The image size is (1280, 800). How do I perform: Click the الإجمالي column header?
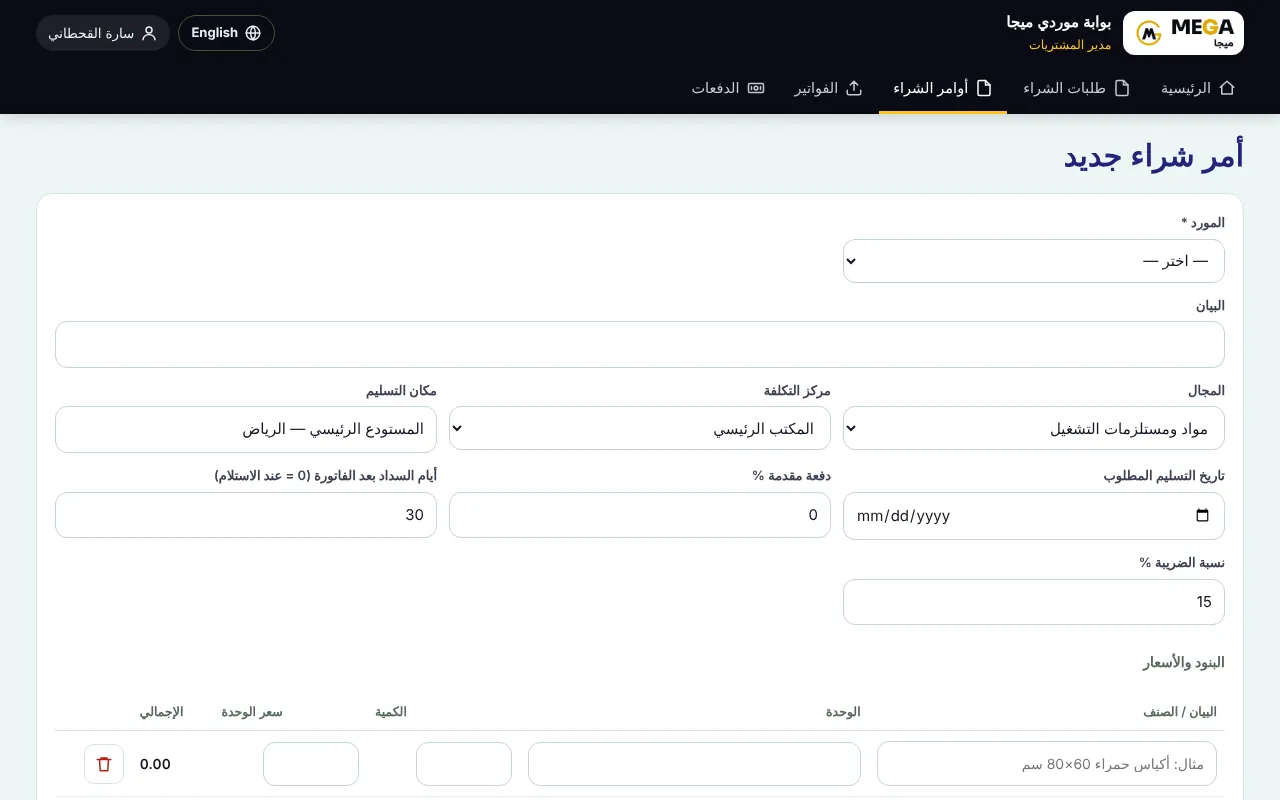click(161, 712)
